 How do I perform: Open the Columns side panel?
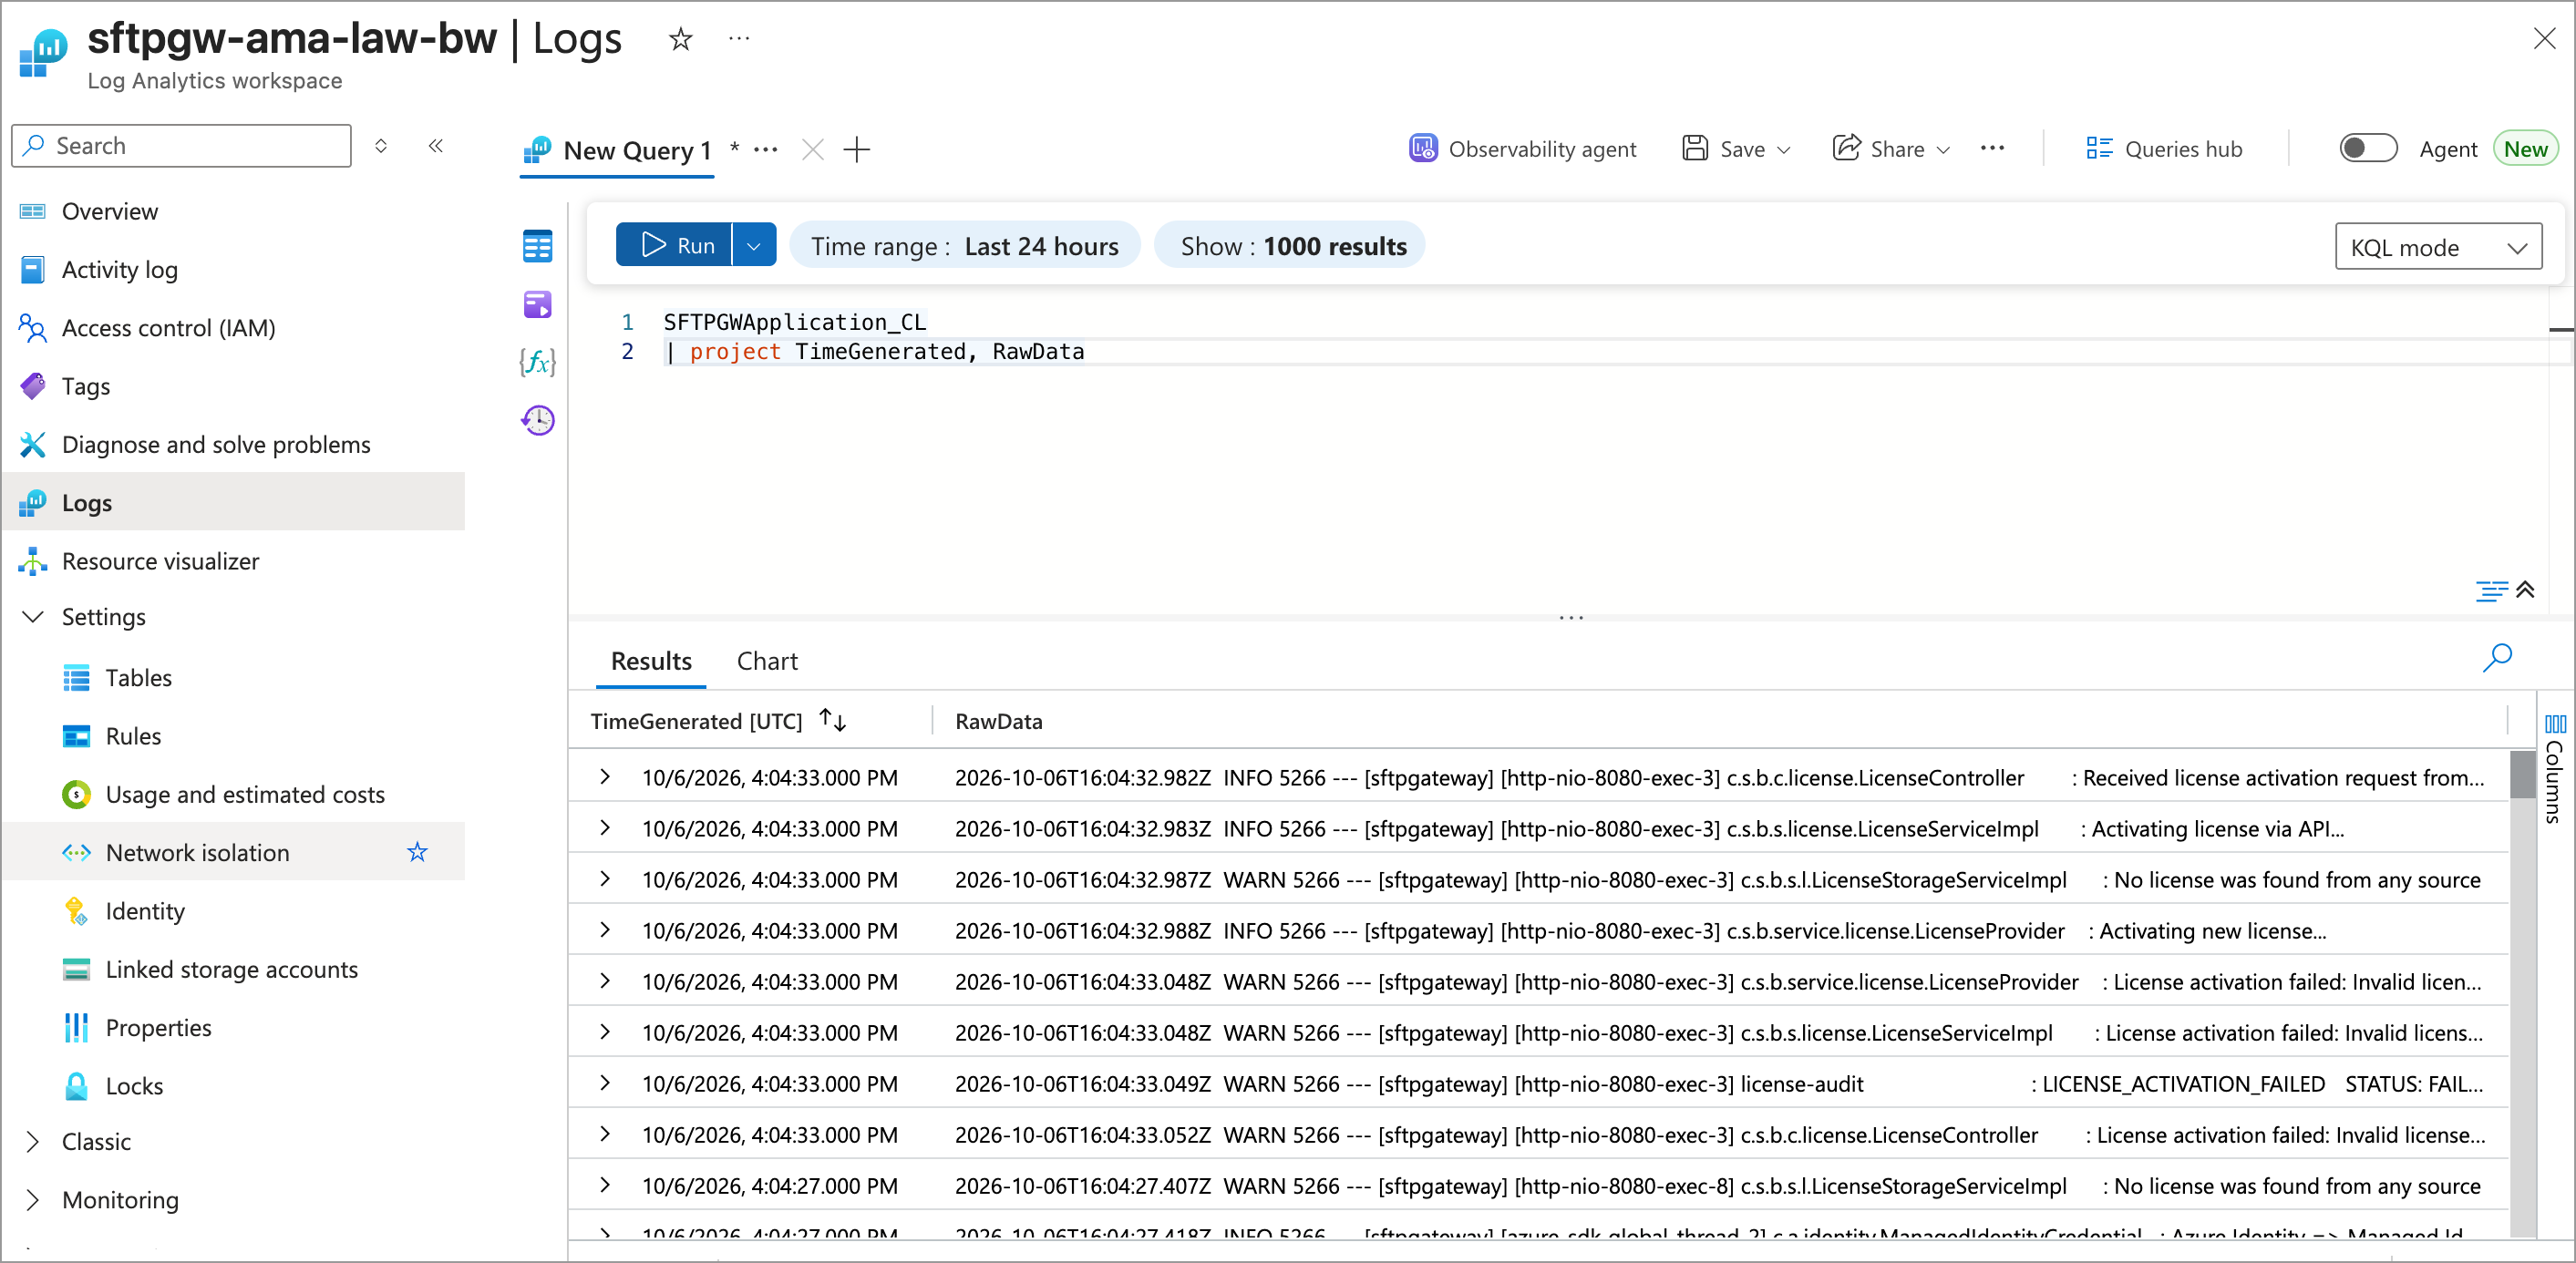[x=2554, y=769]
